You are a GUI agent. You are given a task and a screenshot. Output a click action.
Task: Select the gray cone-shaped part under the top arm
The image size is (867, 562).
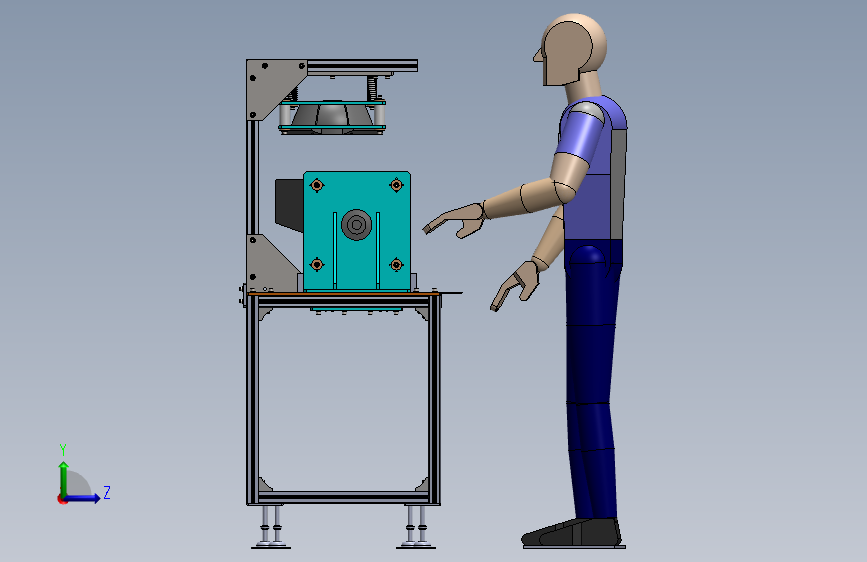331,117
